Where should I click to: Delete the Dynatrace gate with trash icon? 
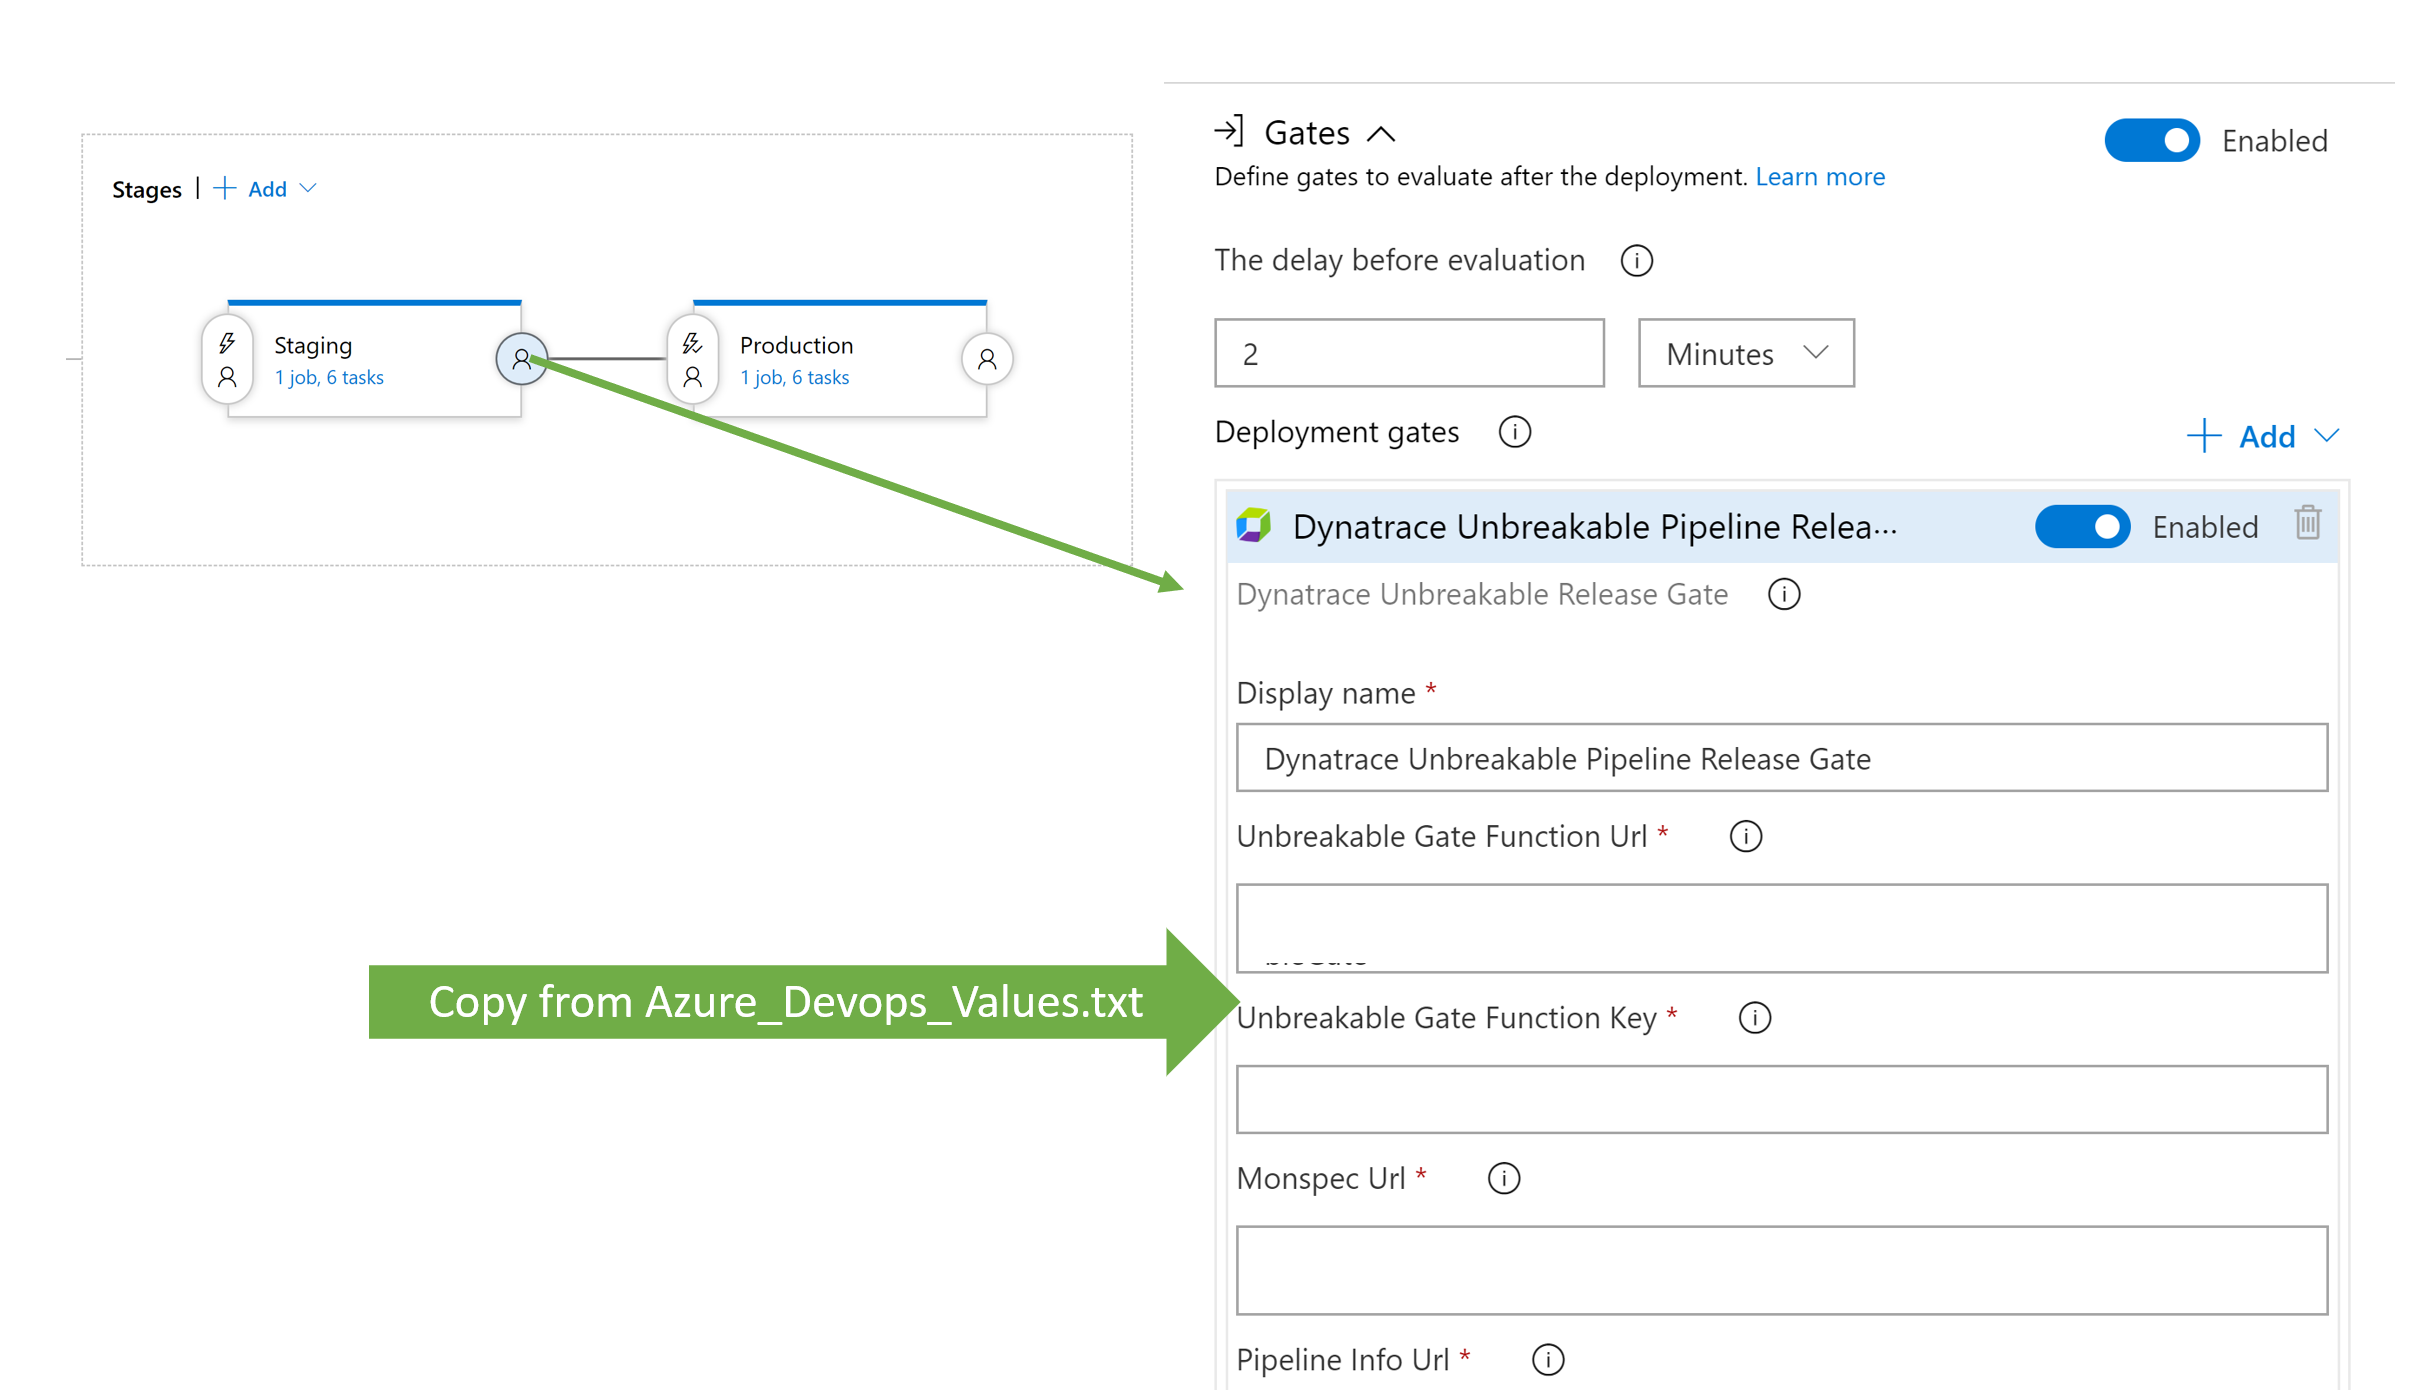[x=2307, y=523]
